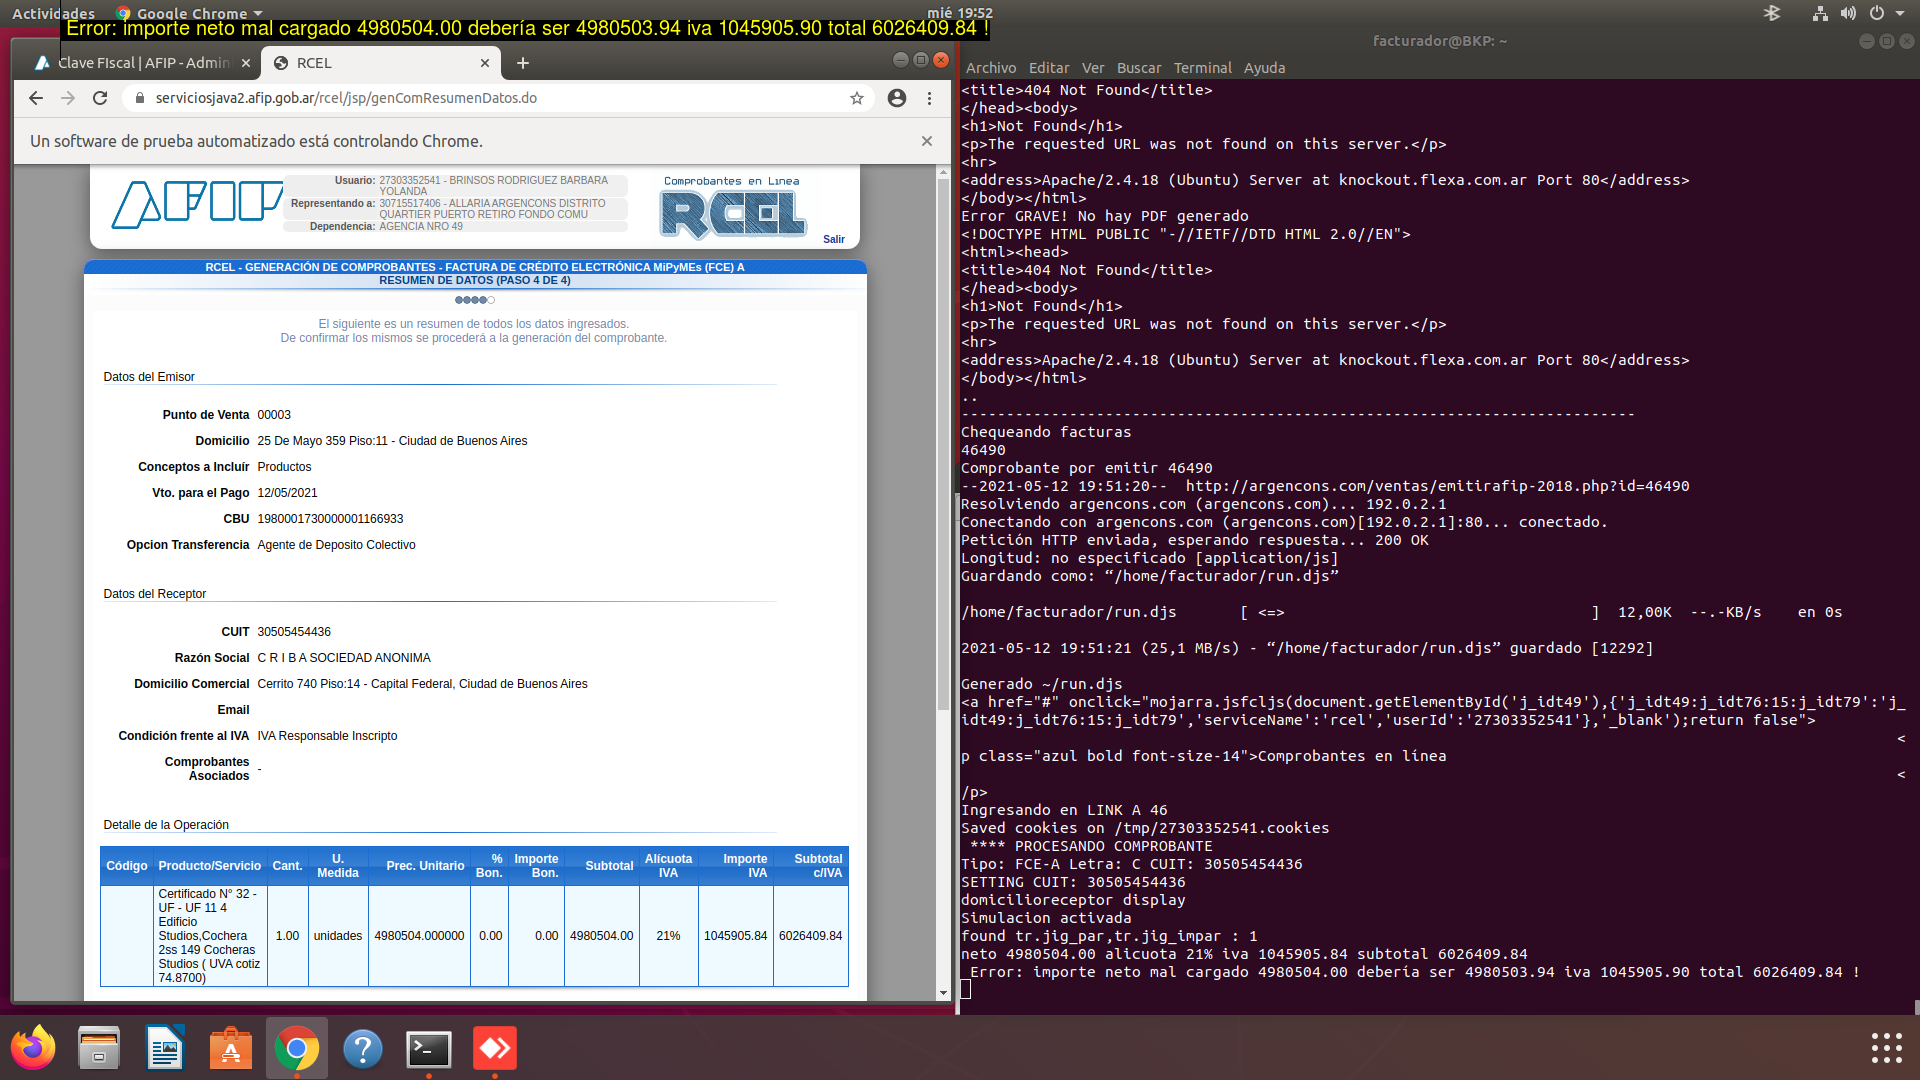The height and width of the screenshot is (1080, 1920).
Task: Click the site lock icon in address bar
Action: point(139,98)
